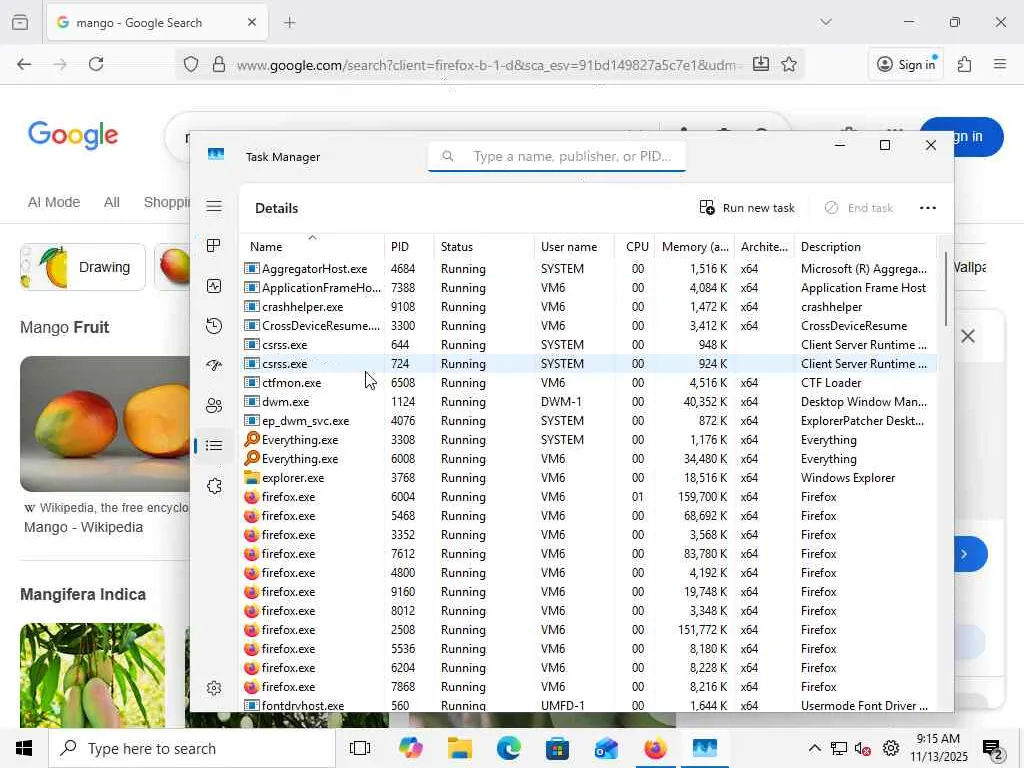
Task: Open the list all tabs dropdown in Firefox
Action: (x=826, y=22)
